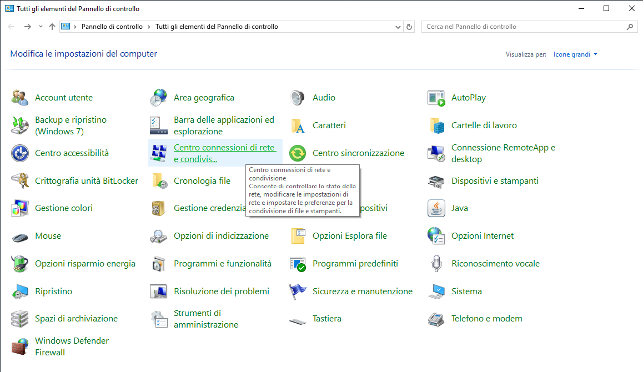Open the Java icon
Viewport: 644px width, 372px height.
(x=436, y=208)
